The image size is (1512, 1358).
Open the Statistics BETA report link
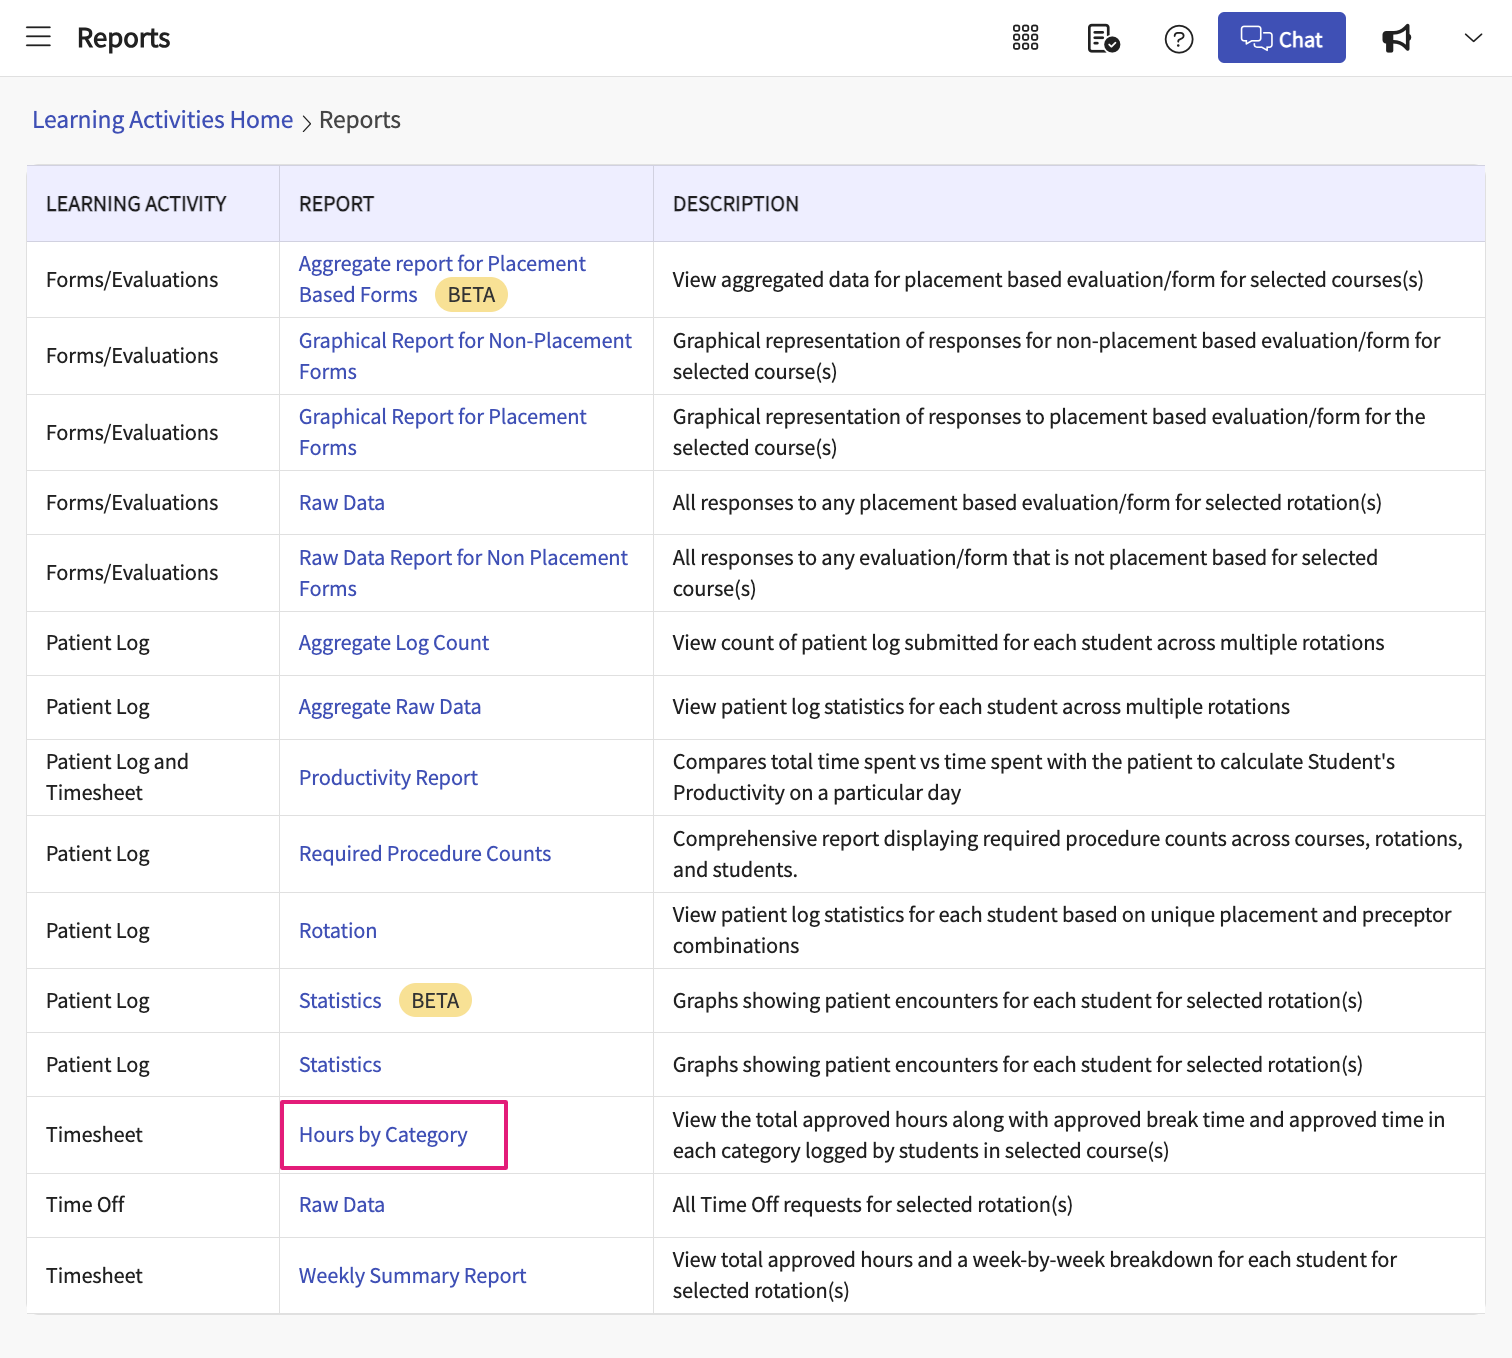tap(340, 1001)
